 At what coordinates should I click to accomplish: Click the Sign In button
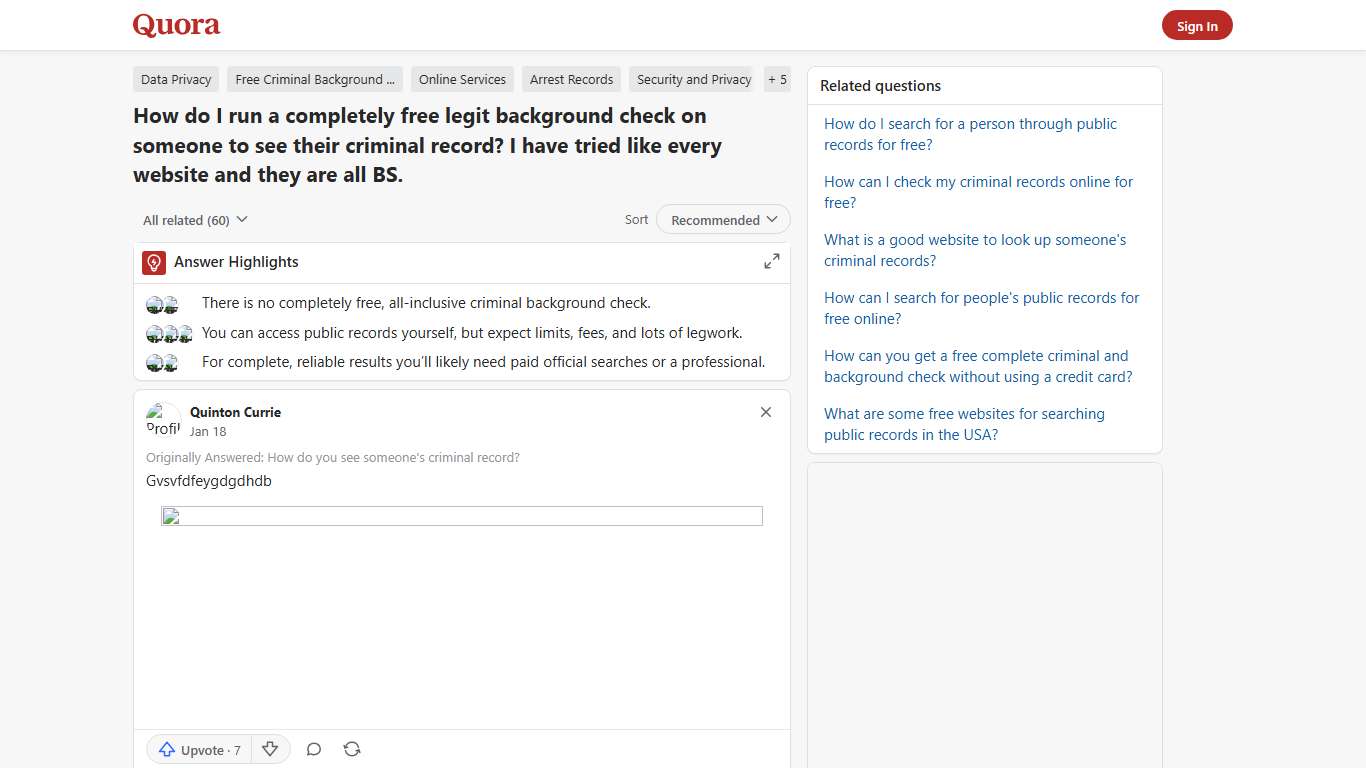point(1197,25)
